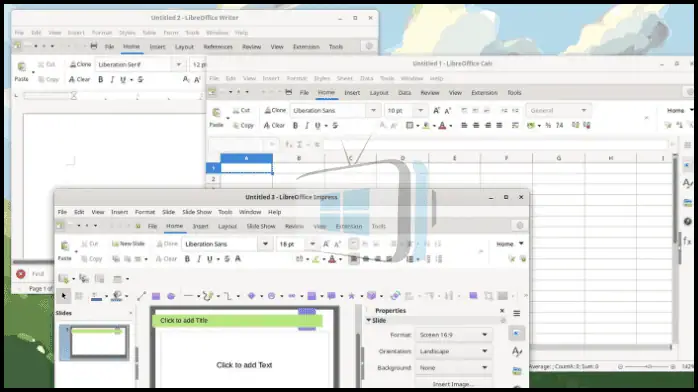Viewport: 698px width, 392px height.
Task: Click Insert Image button in Properties
Action: click(454, 384)
